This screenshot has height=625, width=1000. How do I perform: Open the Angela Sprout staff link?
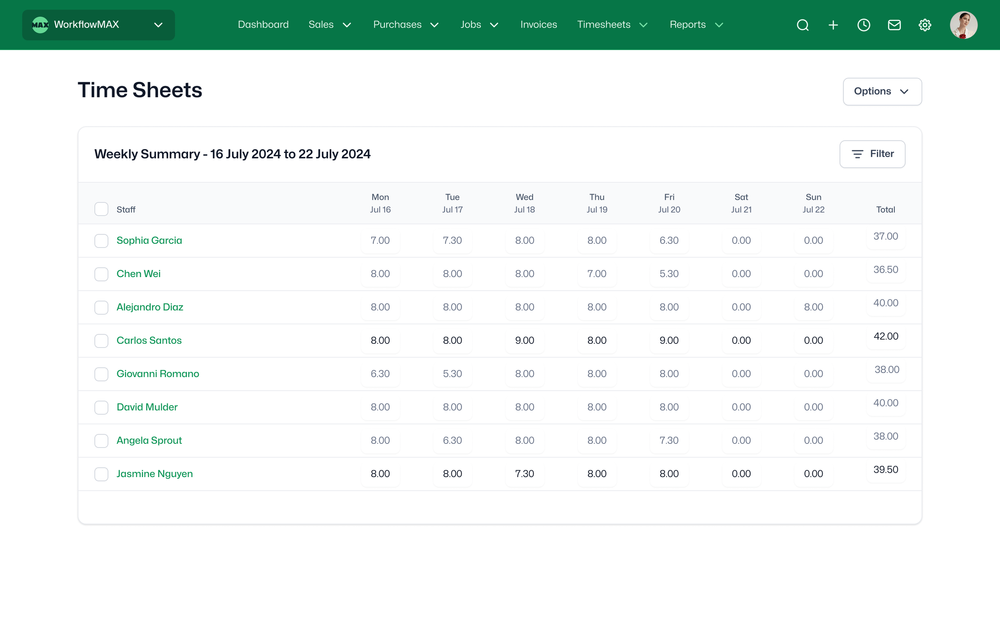[x=149, y=441]
